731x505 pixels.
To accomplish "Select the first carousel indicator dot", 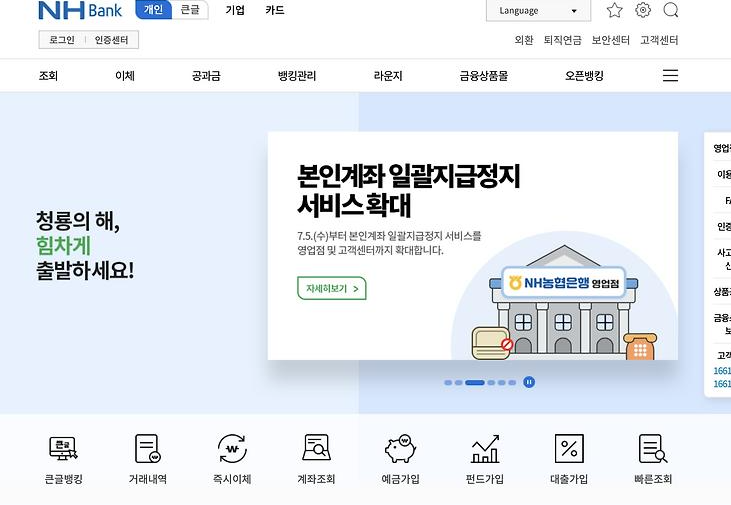I will point(448,382).
